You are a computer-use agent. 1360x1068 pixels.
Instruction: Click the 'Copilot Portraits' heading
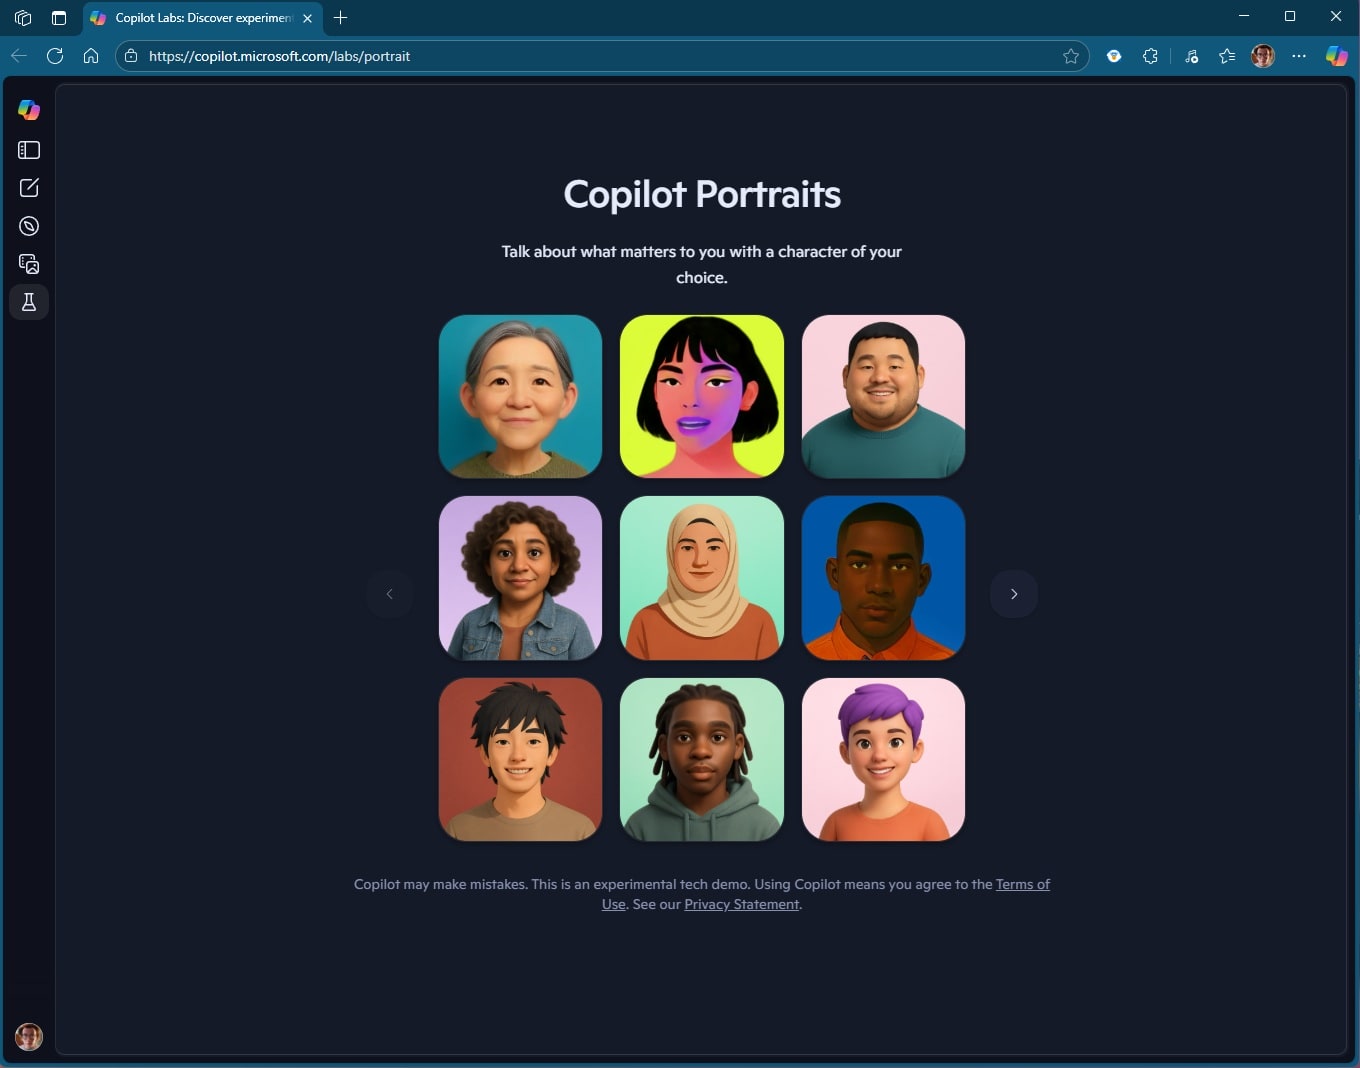coord(702,194)
